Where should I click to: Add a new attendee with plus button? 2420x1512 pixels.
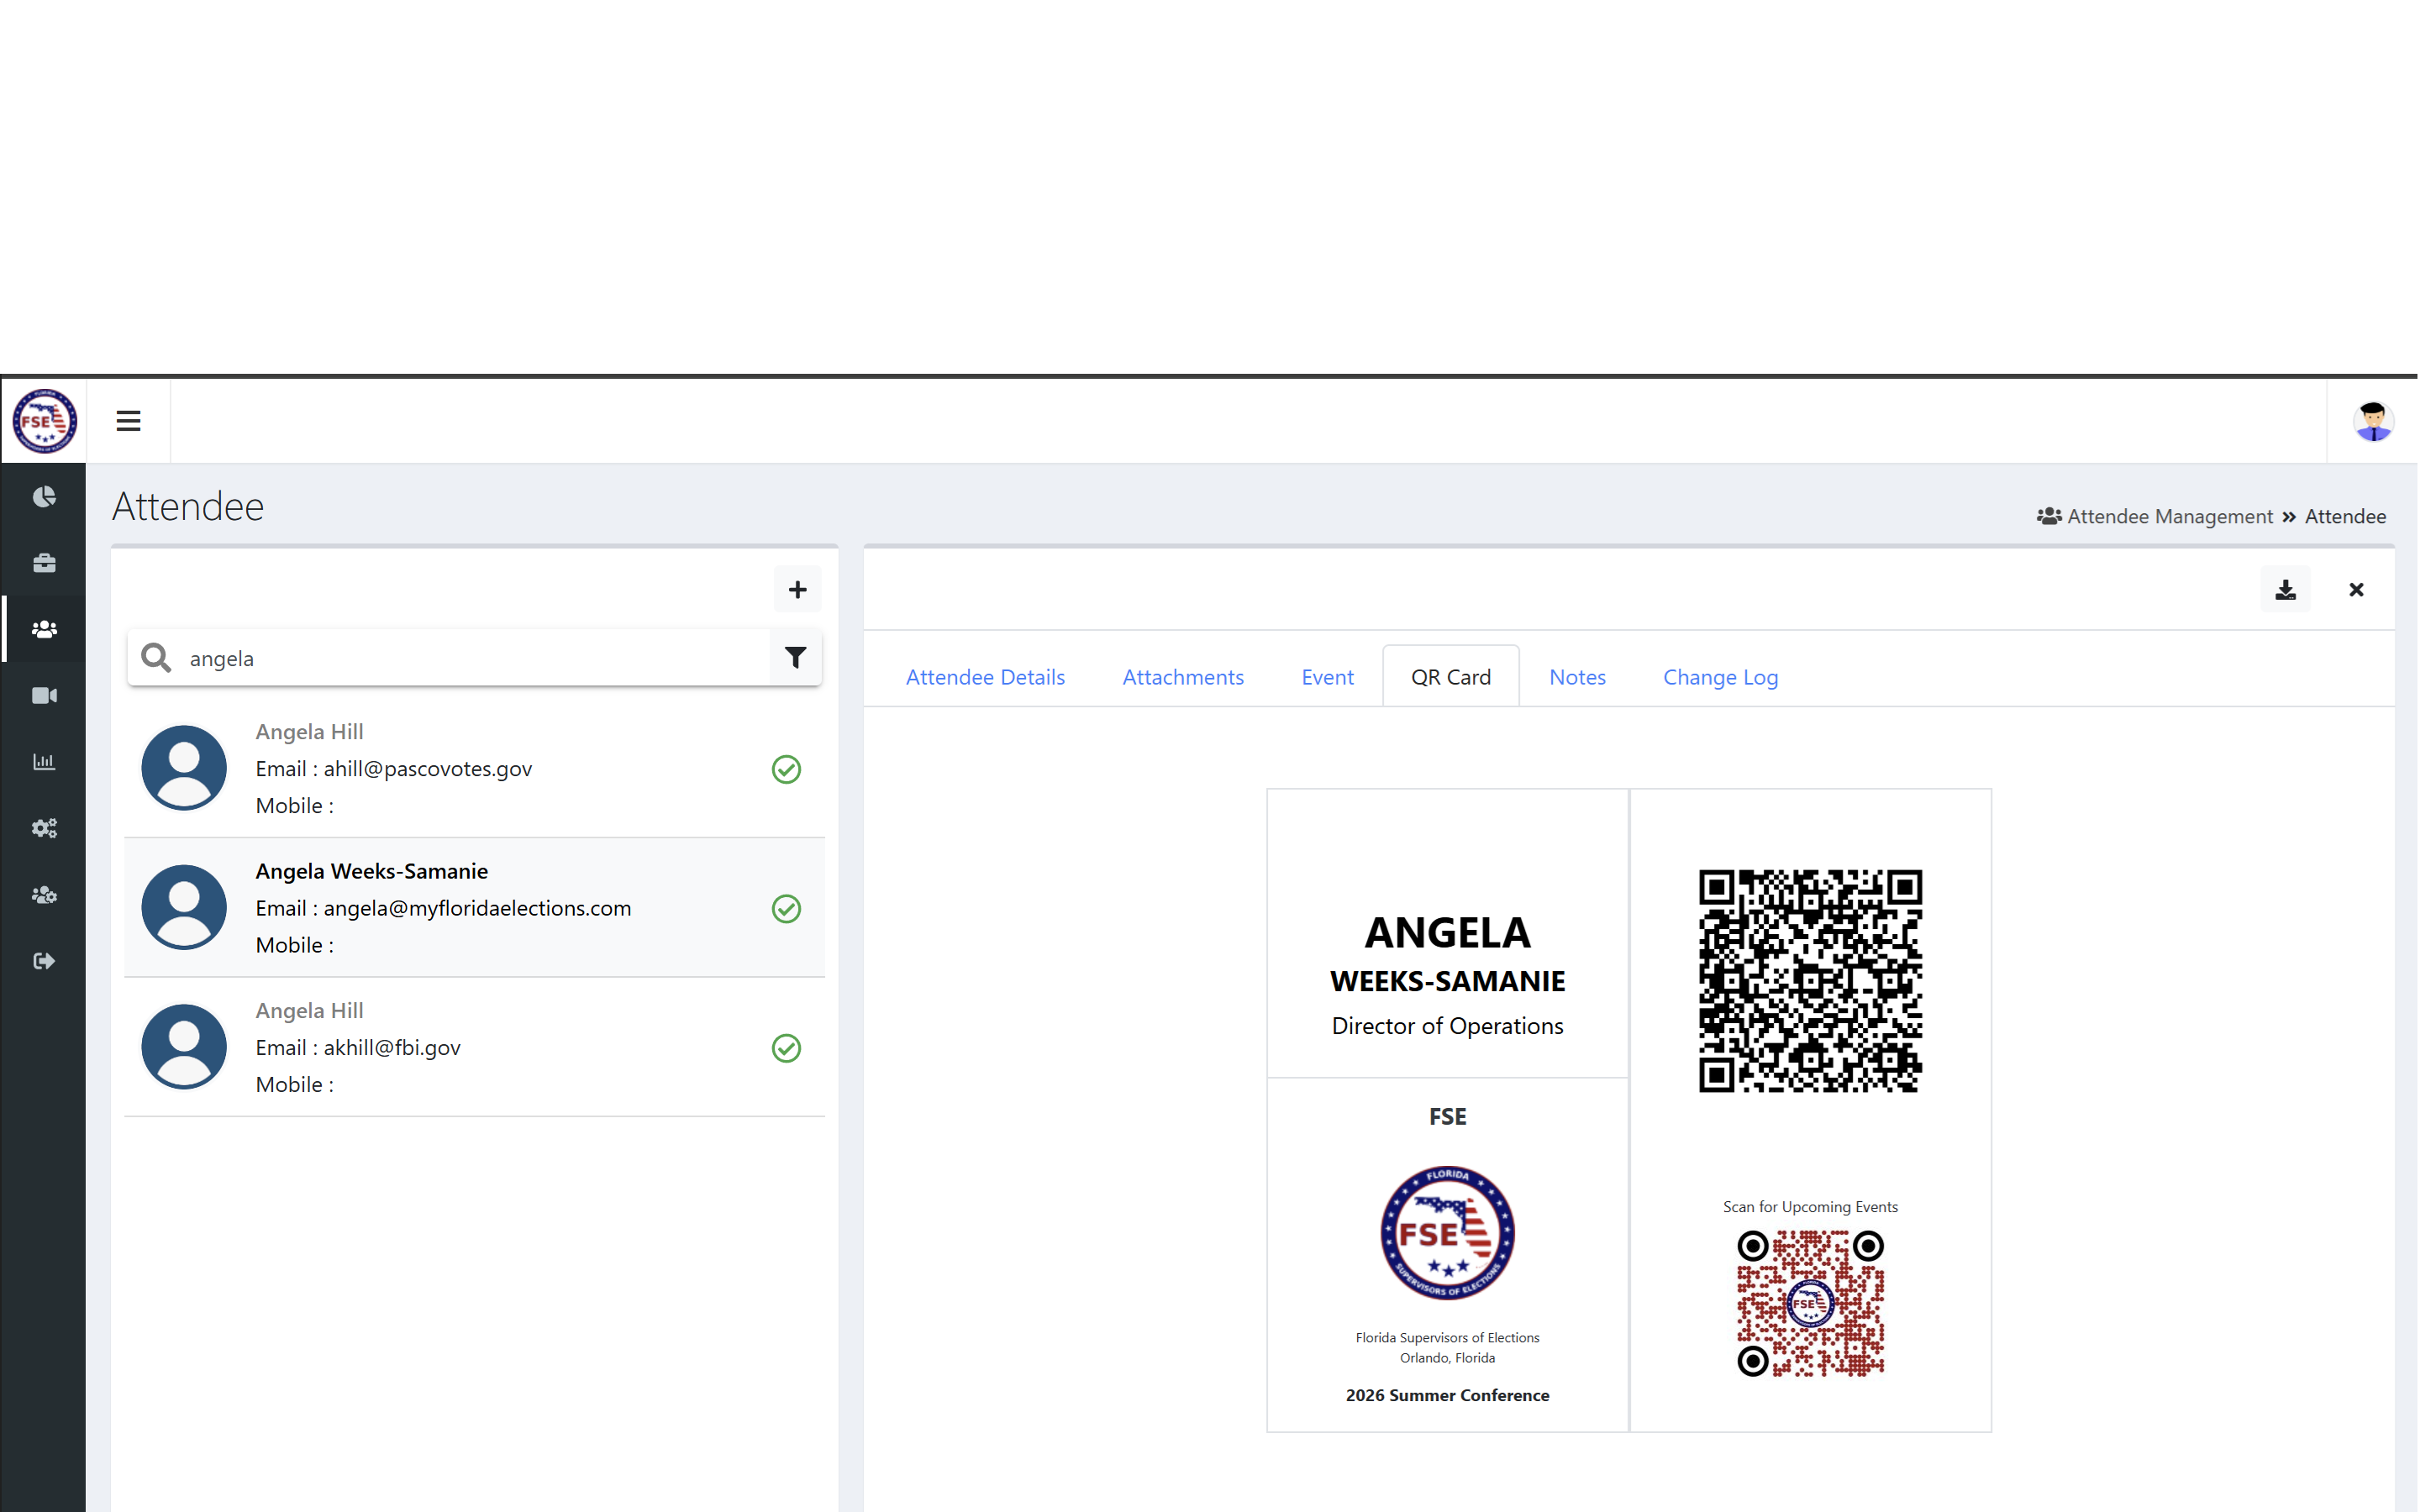pos(798,590)
